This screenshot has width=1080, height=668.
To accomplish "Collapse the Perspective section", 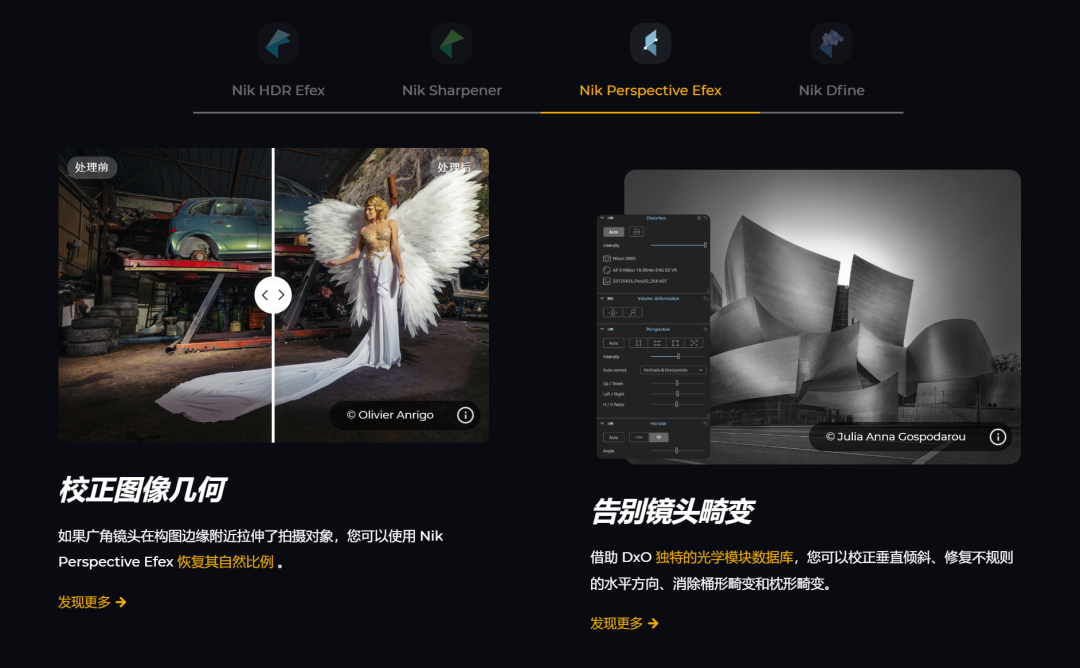I will (602, 329).
